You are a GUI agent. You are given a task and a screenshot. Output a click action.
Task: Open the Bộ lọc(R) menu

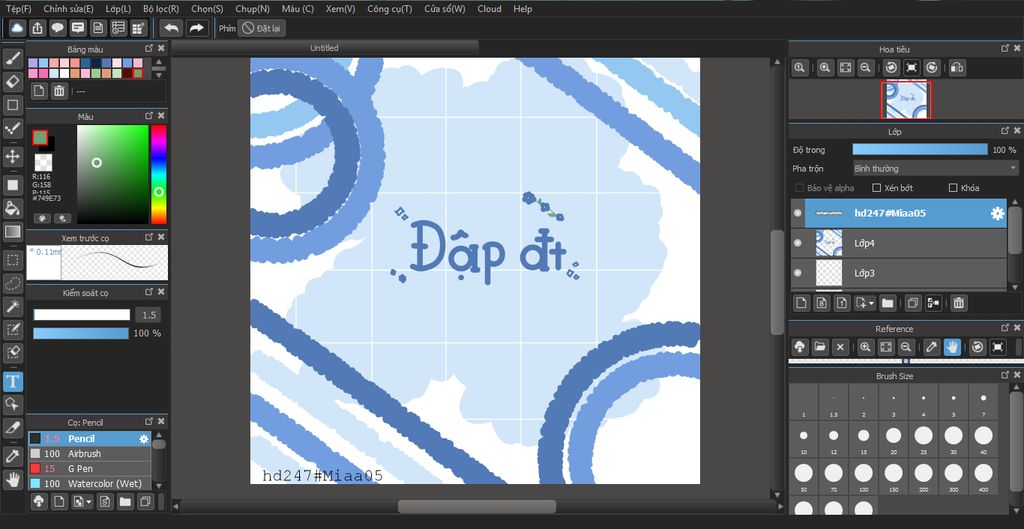[x=161, y=8]
